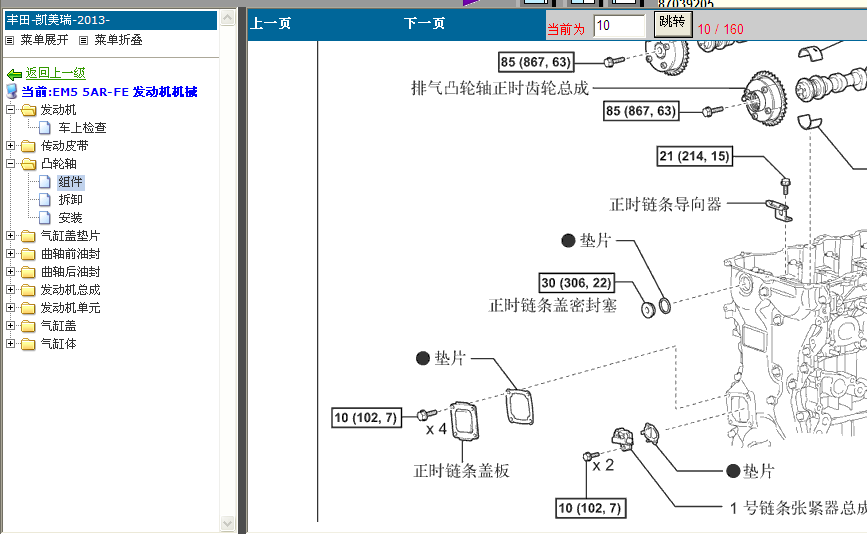Go to next page with 下一页
Screen dimensions: 867x534
coord(424,24)
